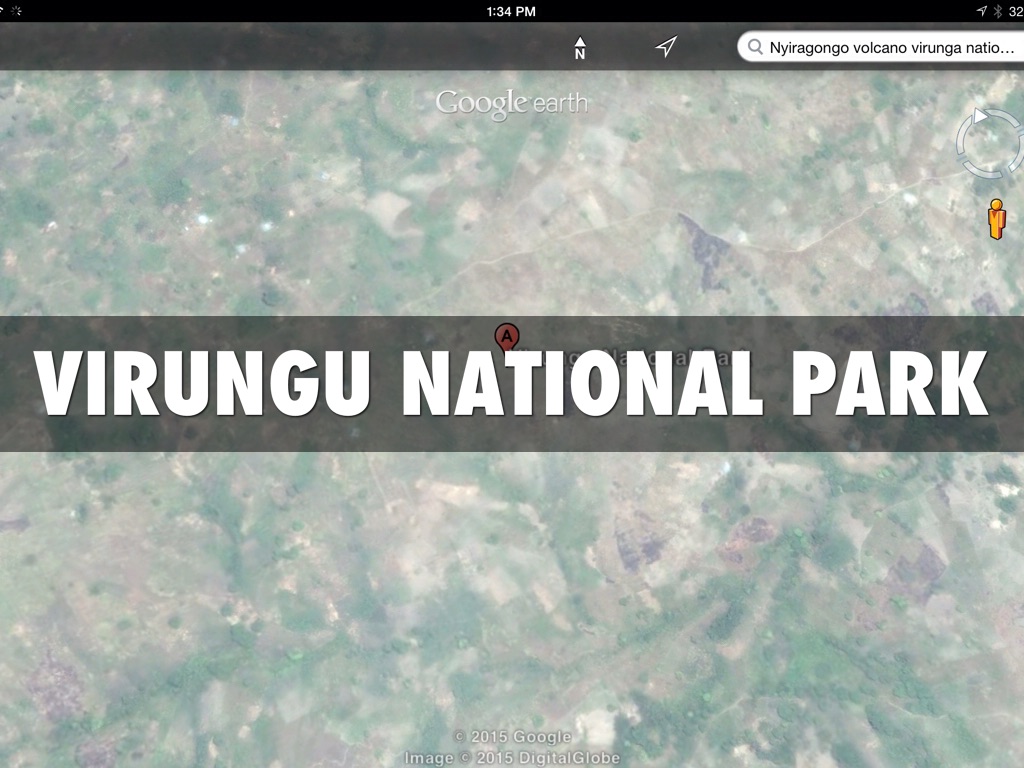1024x768 pixels.
Task: Click the Image © 2015 DigitalGlobe attribution
Action: (512, 758)
